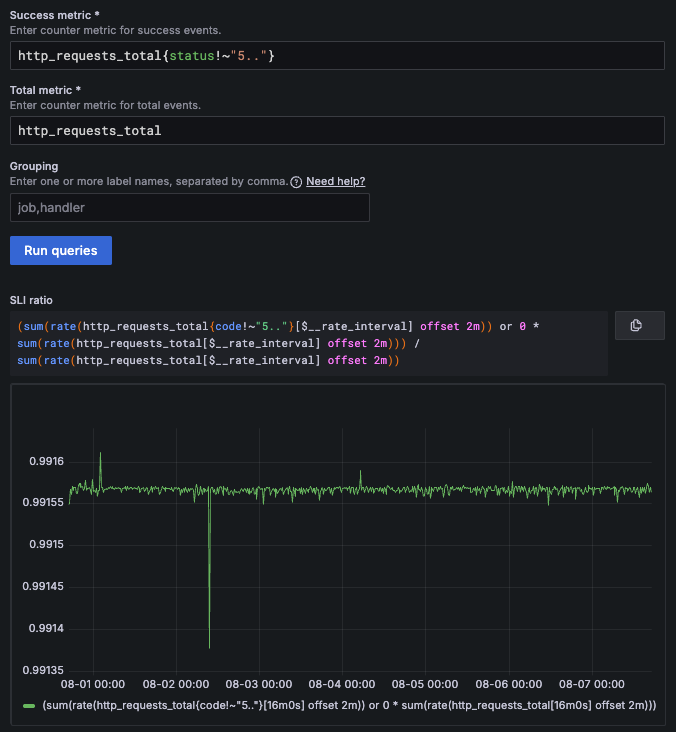Click the Success metric field label

click(x=50, y=16)
